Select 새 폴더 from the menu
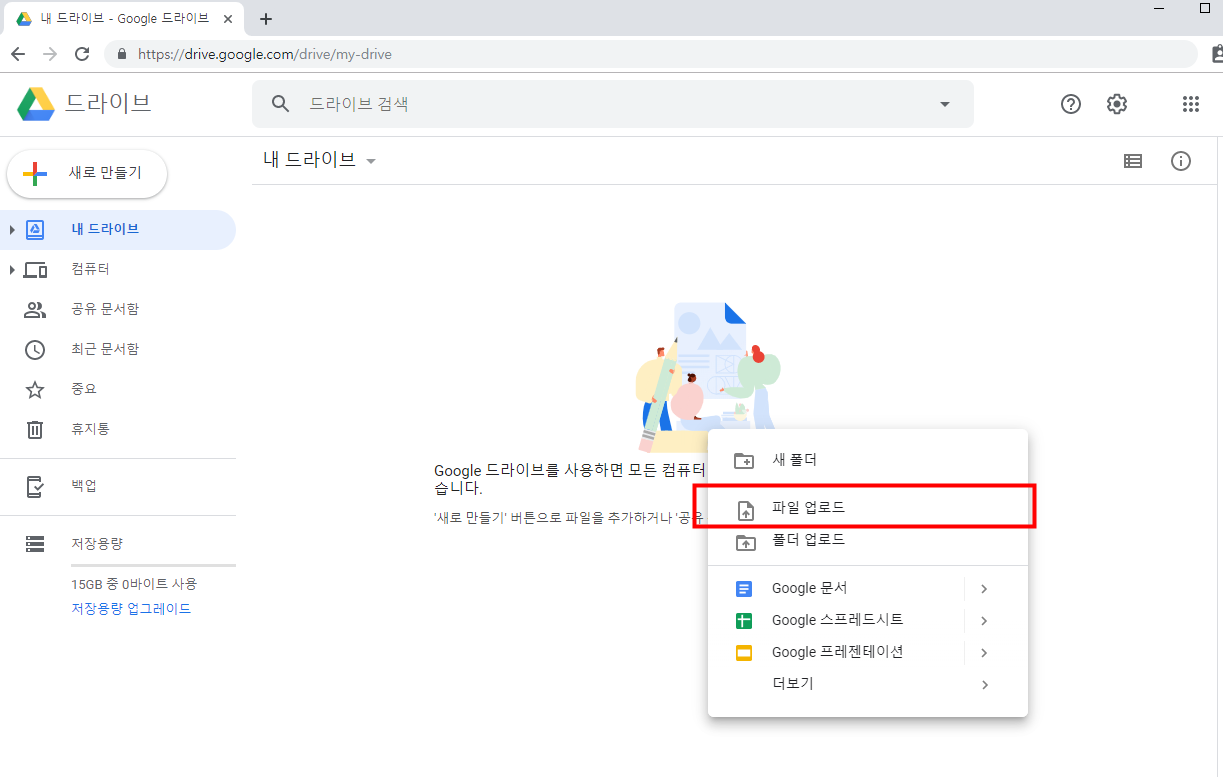The width and height of the screenshot is (1223, 777). (x=868, y=460)
